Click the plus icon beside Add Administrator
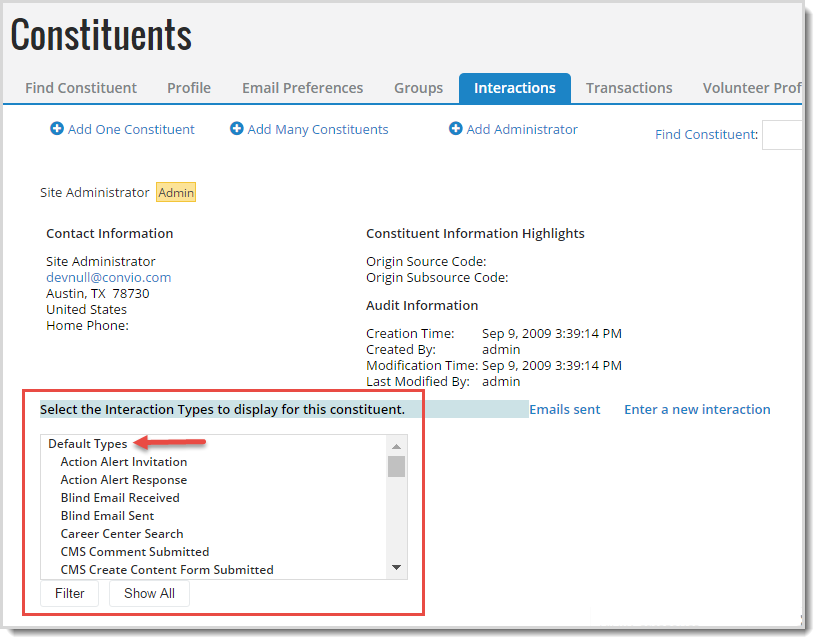 [x=456, y=129]
